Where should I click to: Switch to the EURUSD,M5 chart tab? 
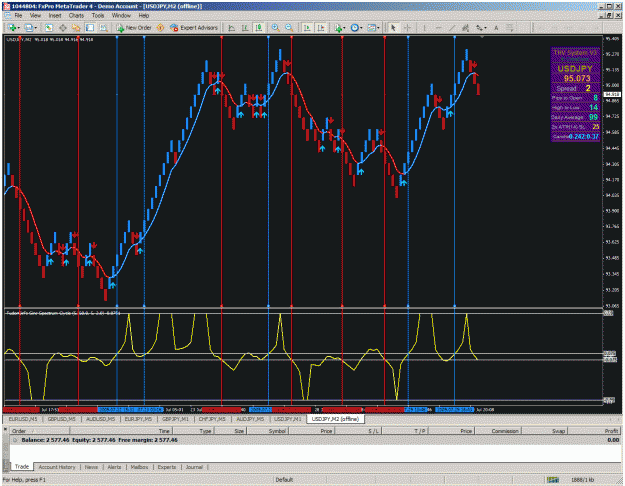pos(23,419)
